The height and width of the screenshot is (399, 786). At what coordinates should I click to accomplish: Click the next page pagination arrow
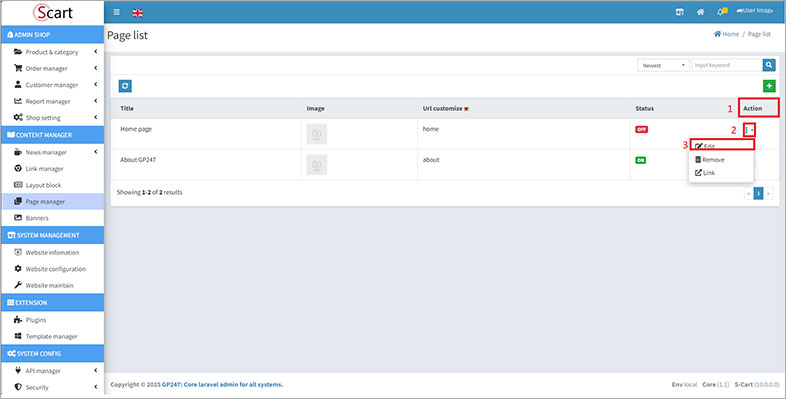pos(768,193)
